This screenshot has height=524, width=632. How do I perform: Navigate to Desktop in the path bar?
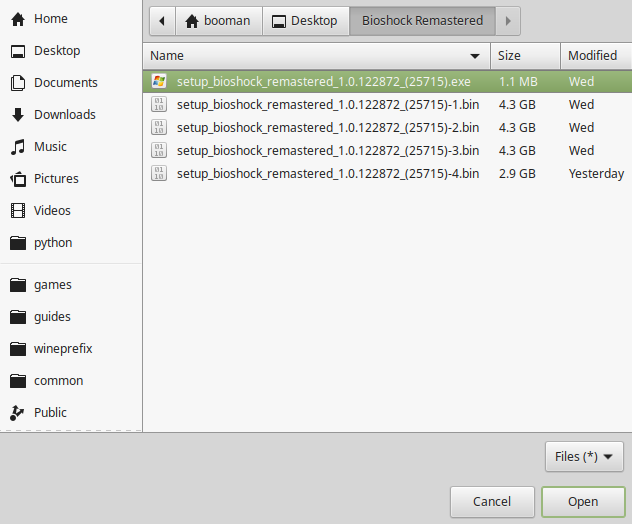click(x=306, y=21)
